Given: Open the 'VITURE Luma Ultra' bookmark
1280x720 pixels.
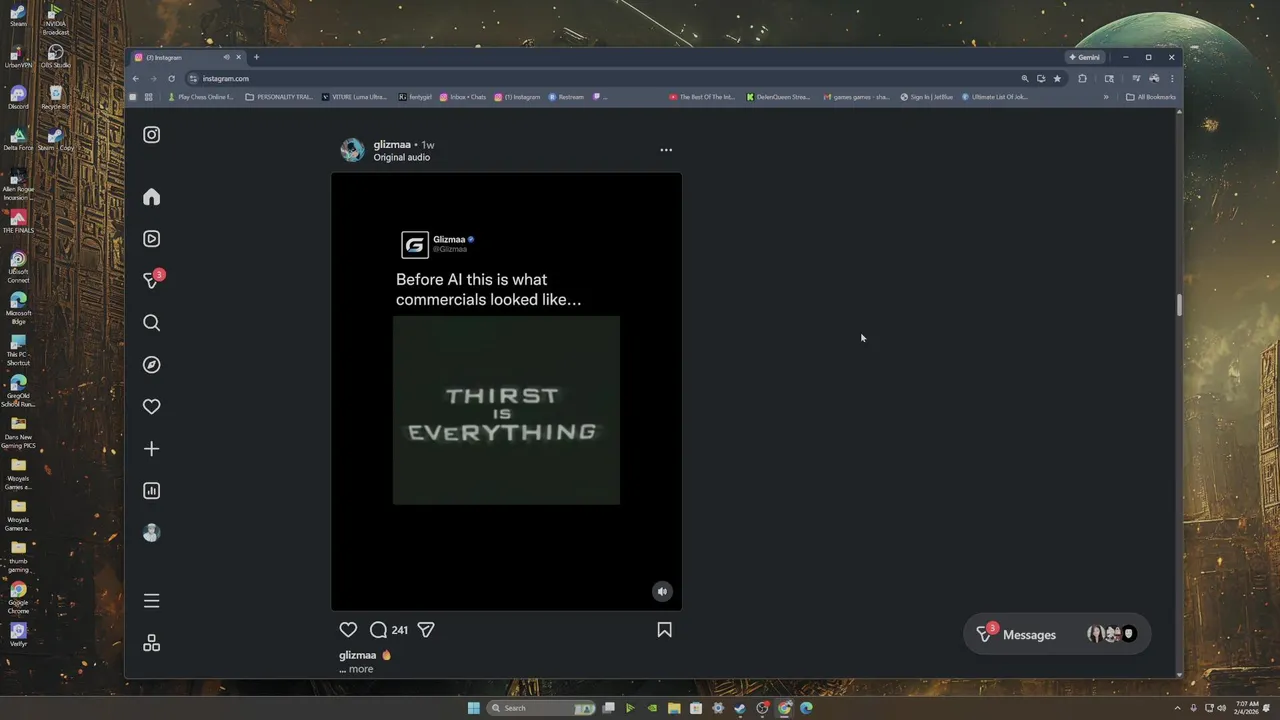Looking at the screenshot, I should click(355, 97).
